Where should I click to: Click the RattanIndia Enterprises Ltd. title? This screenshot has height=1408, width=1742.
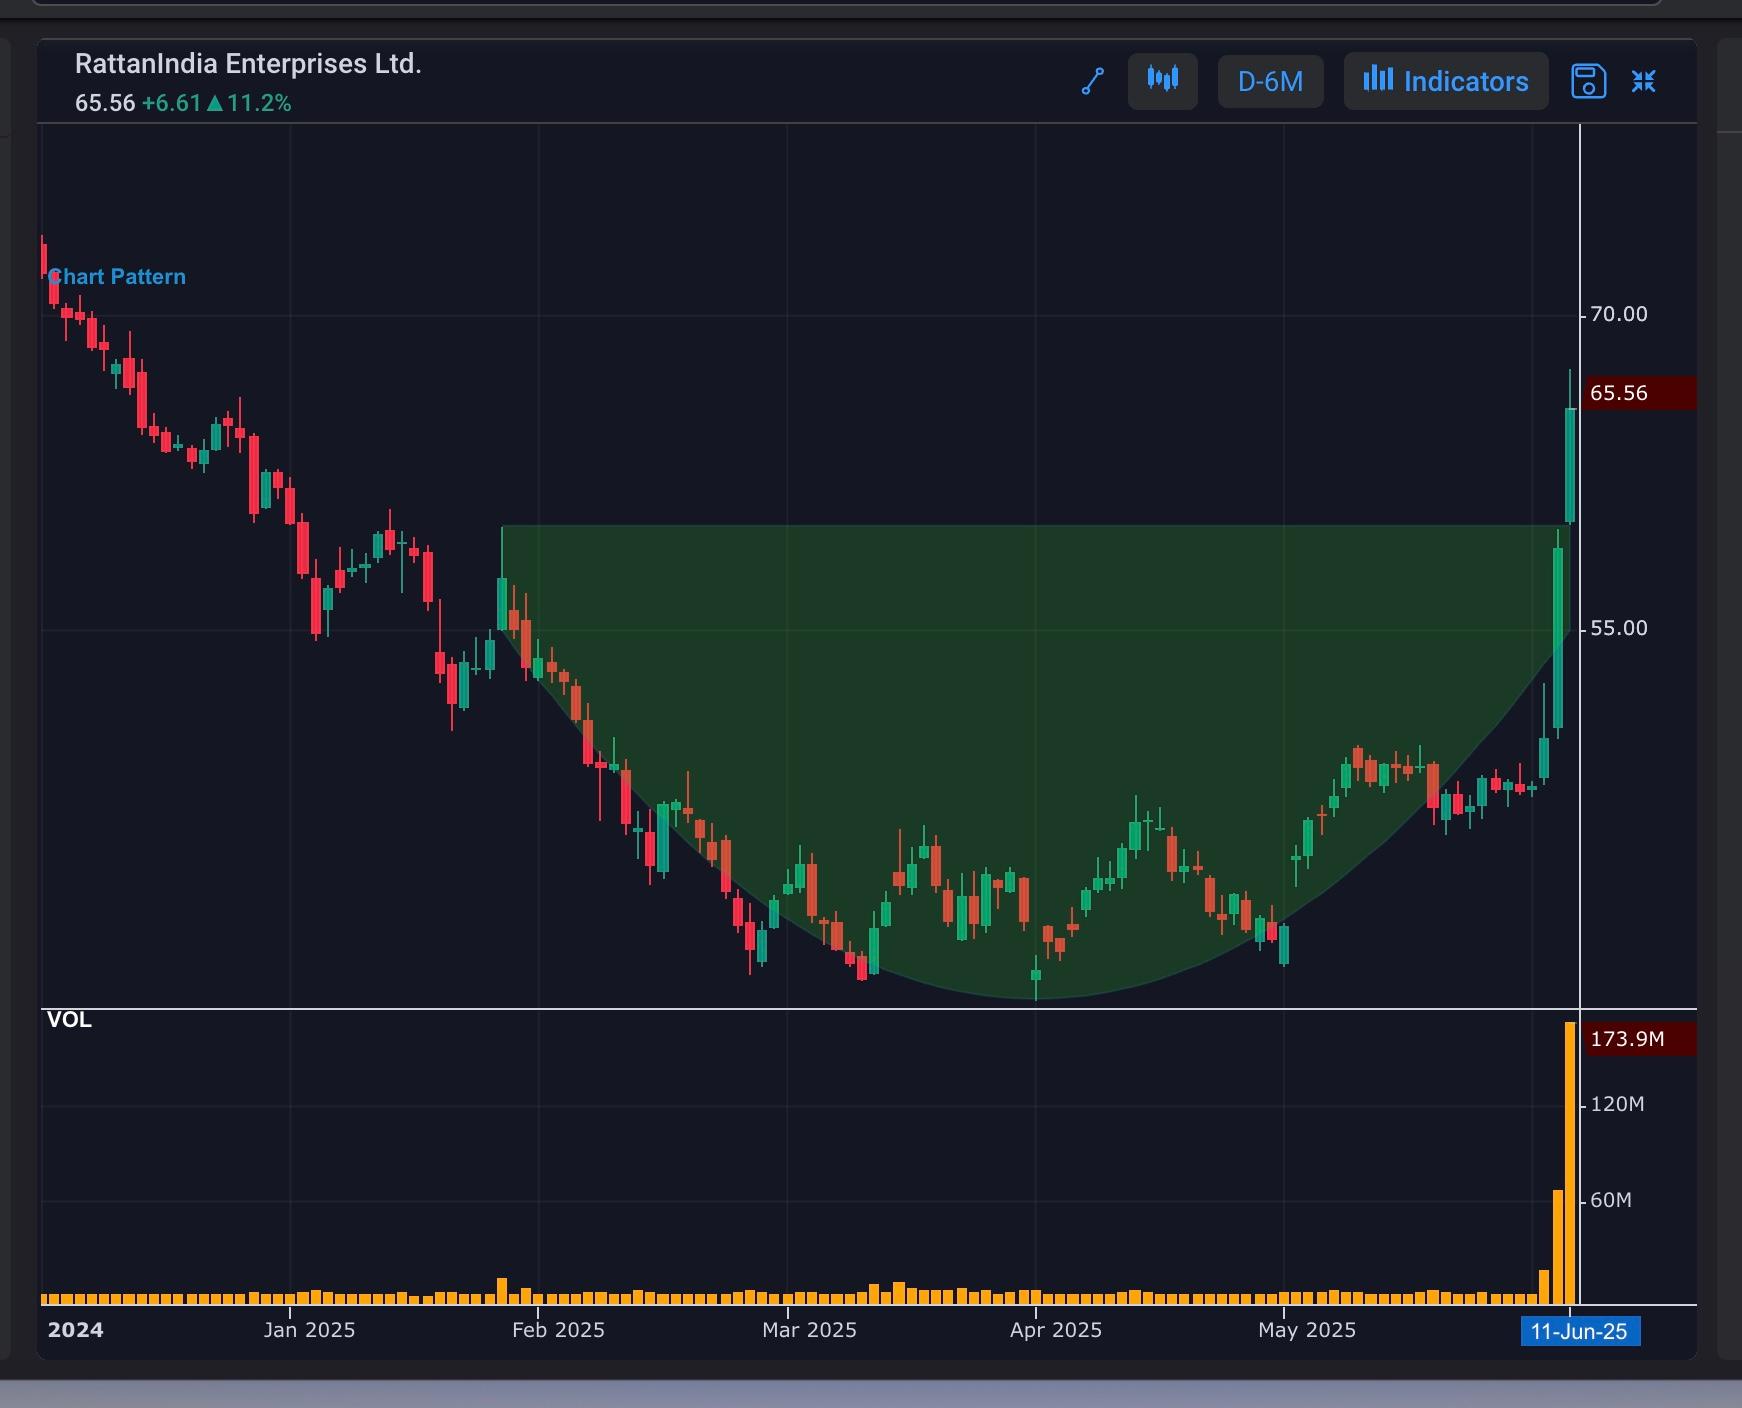coord(248,64)
